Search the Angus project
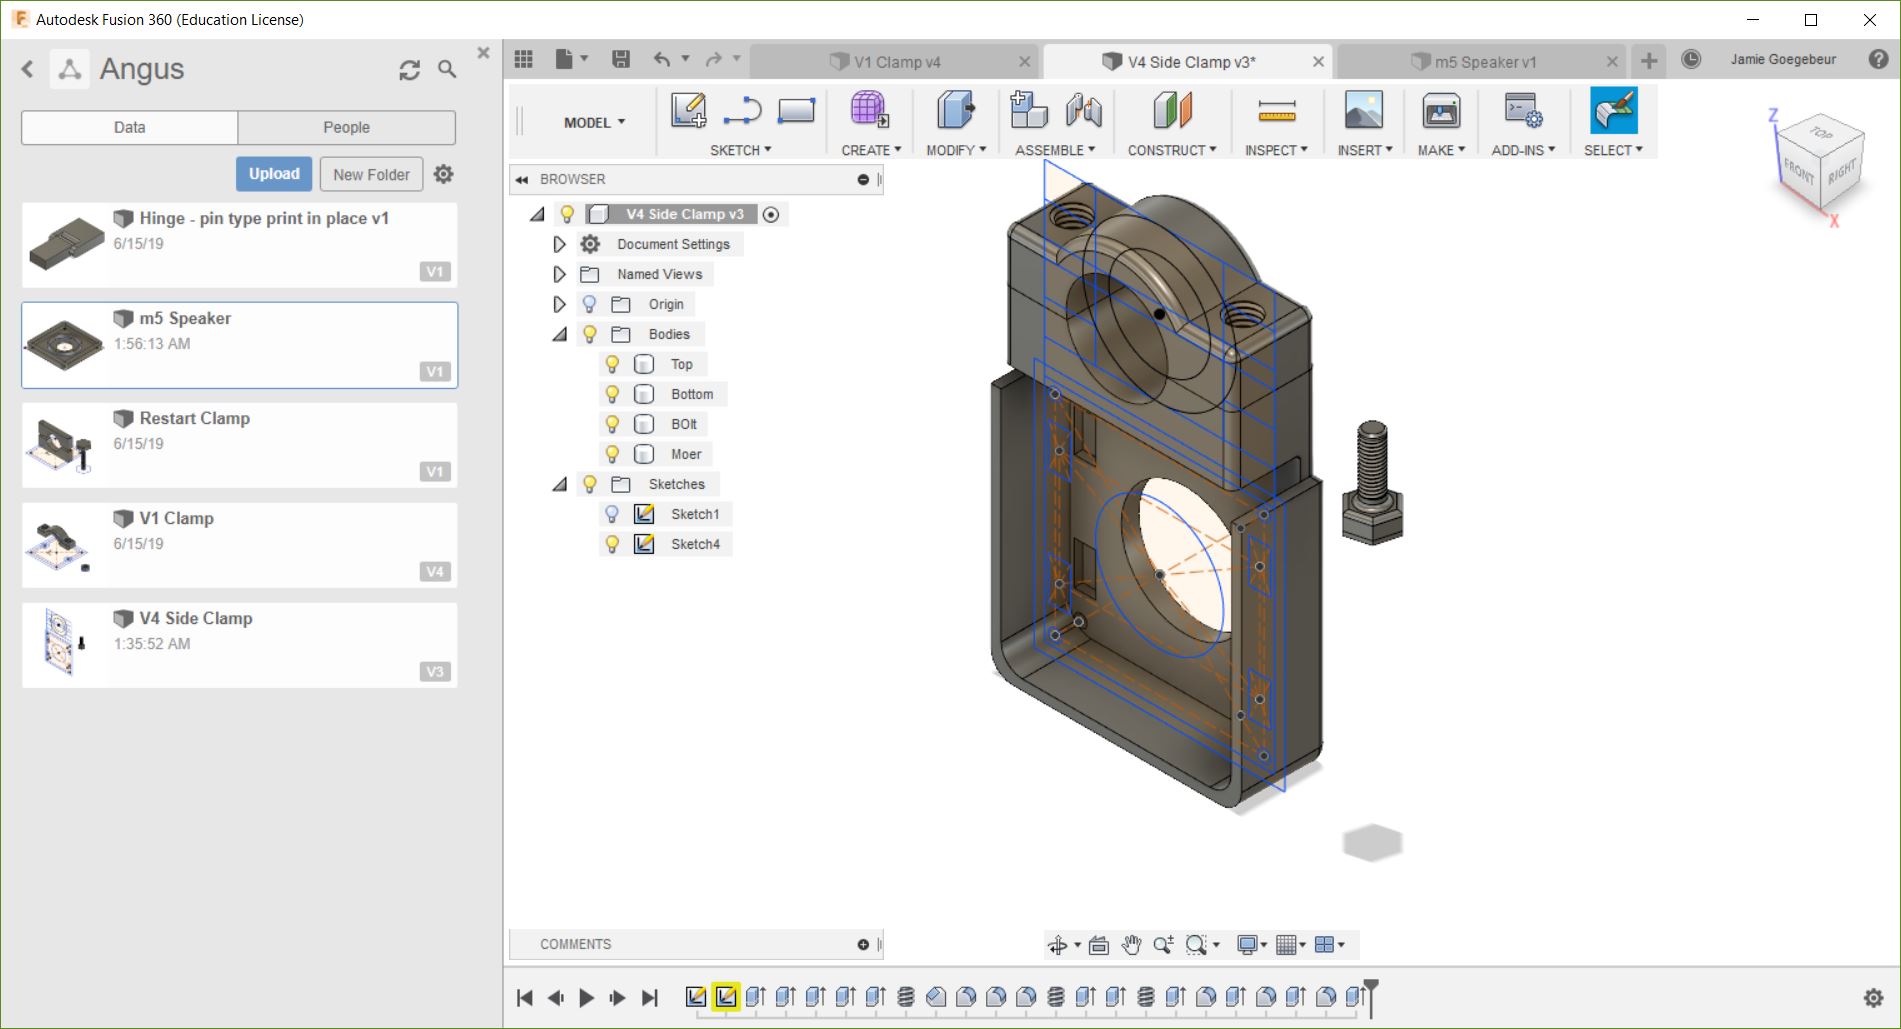The height and width of the screenshot is (1029, 1901). [447, 69]
